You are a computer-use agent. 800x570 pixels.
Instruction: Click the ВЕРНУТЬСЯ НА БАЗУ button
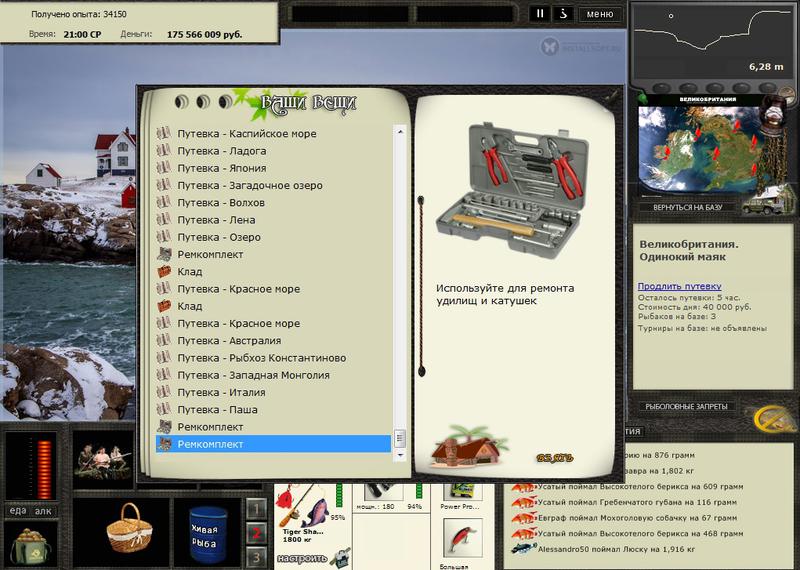[687, 207]
